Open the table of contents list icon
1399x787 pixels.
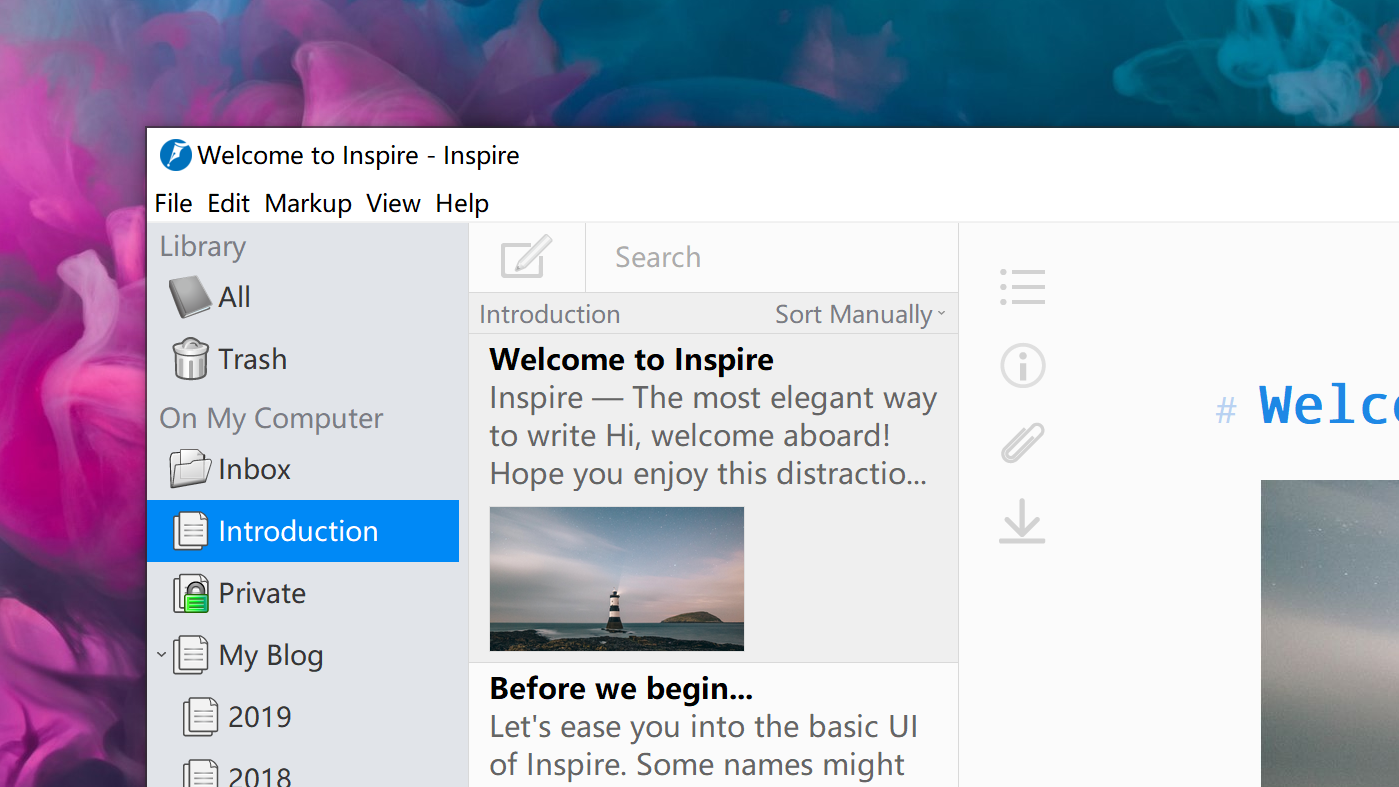[1022, 287]
